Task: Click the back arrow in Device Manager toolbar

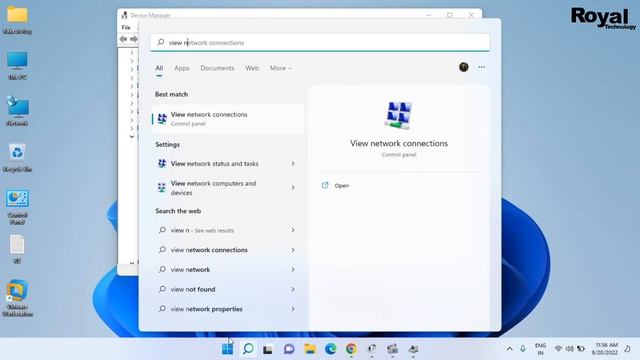Action: (123, 39)
